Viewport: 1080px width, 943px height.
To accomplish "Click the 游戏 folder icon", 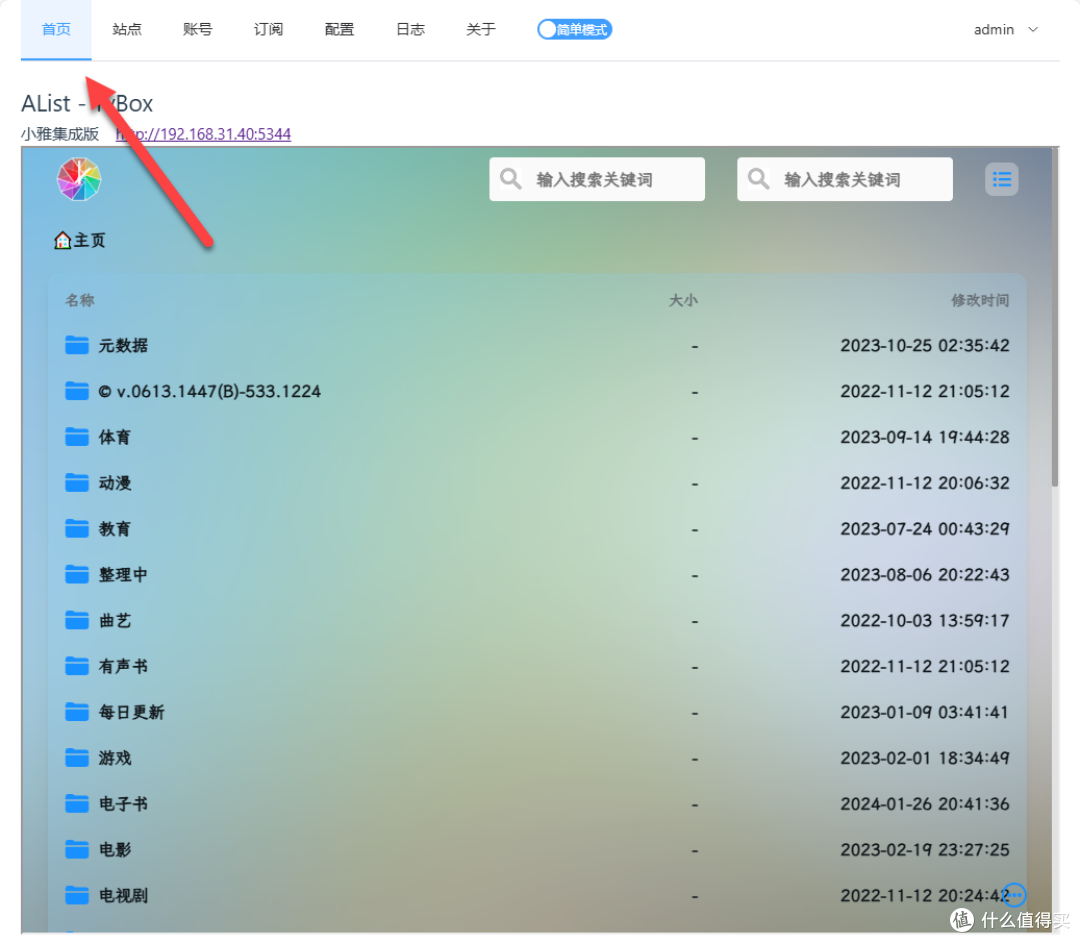I will [x=77, y=757].
